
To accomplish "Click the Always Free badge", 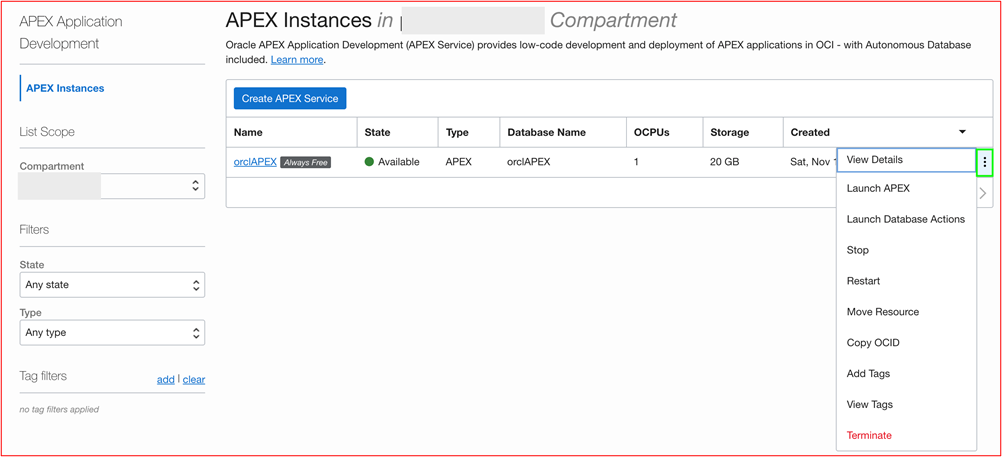I will 305,163.
